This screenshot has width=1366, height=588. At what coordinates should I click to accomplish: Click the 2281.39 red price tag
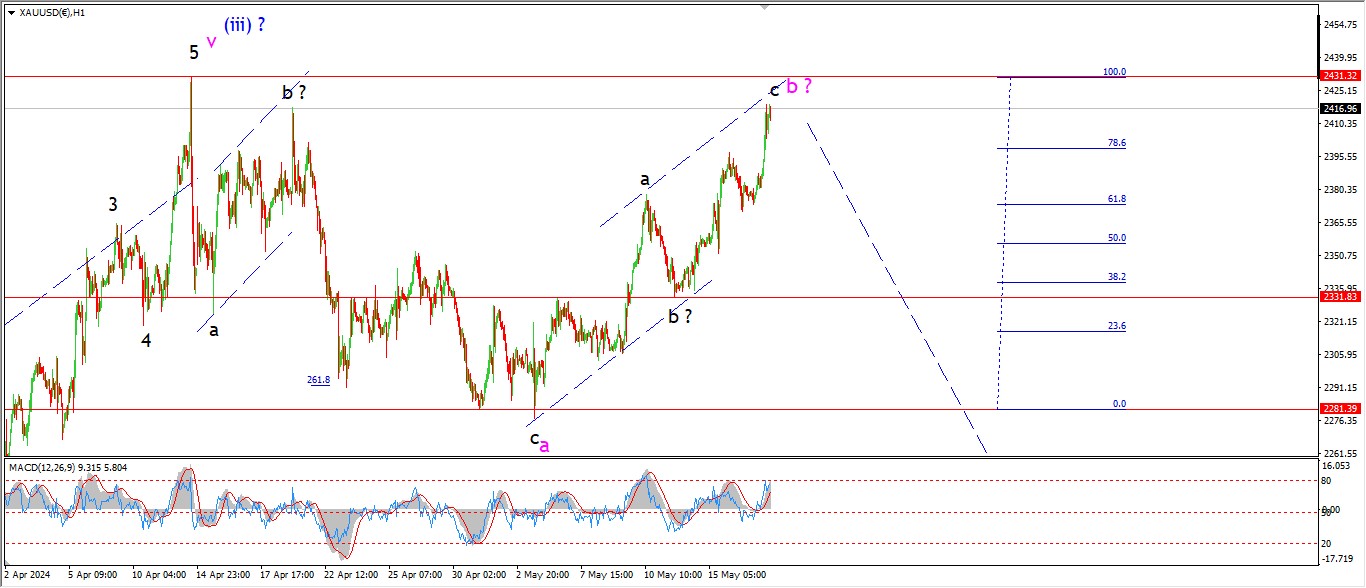1339,409
